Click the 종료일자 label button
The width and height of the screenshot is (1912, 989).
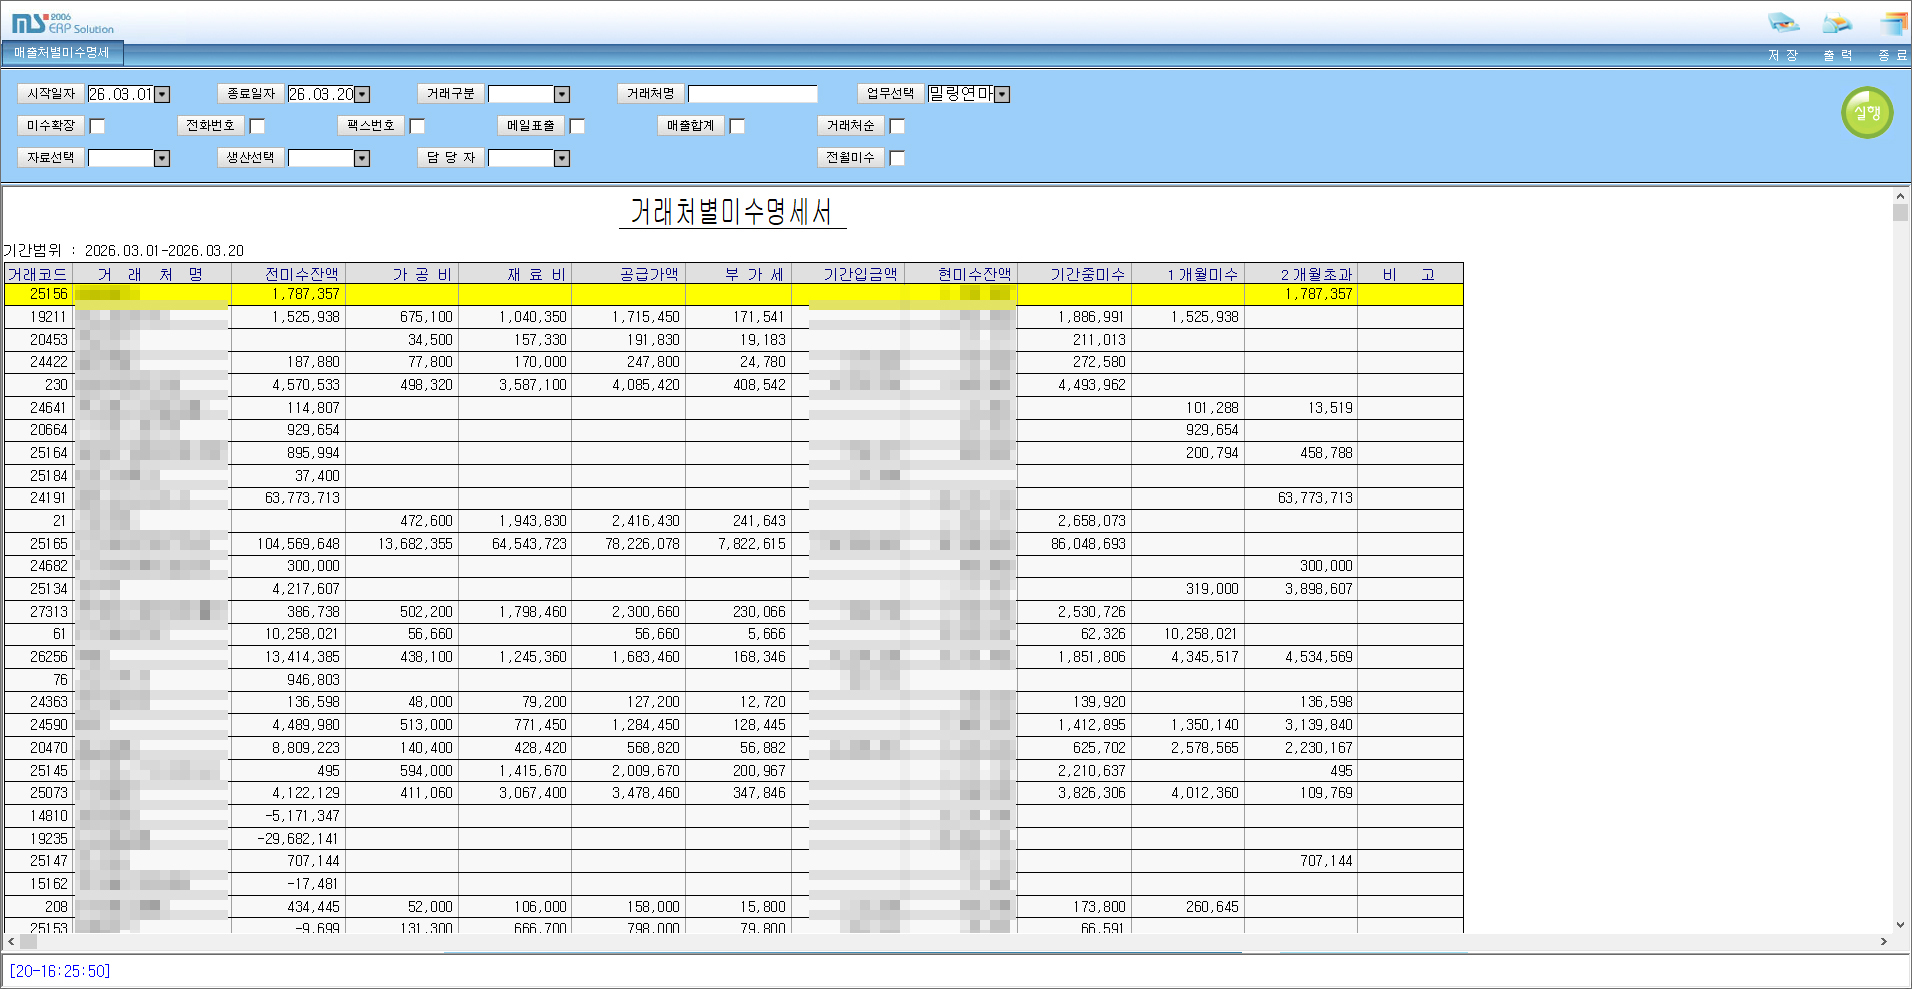(251, 94)
